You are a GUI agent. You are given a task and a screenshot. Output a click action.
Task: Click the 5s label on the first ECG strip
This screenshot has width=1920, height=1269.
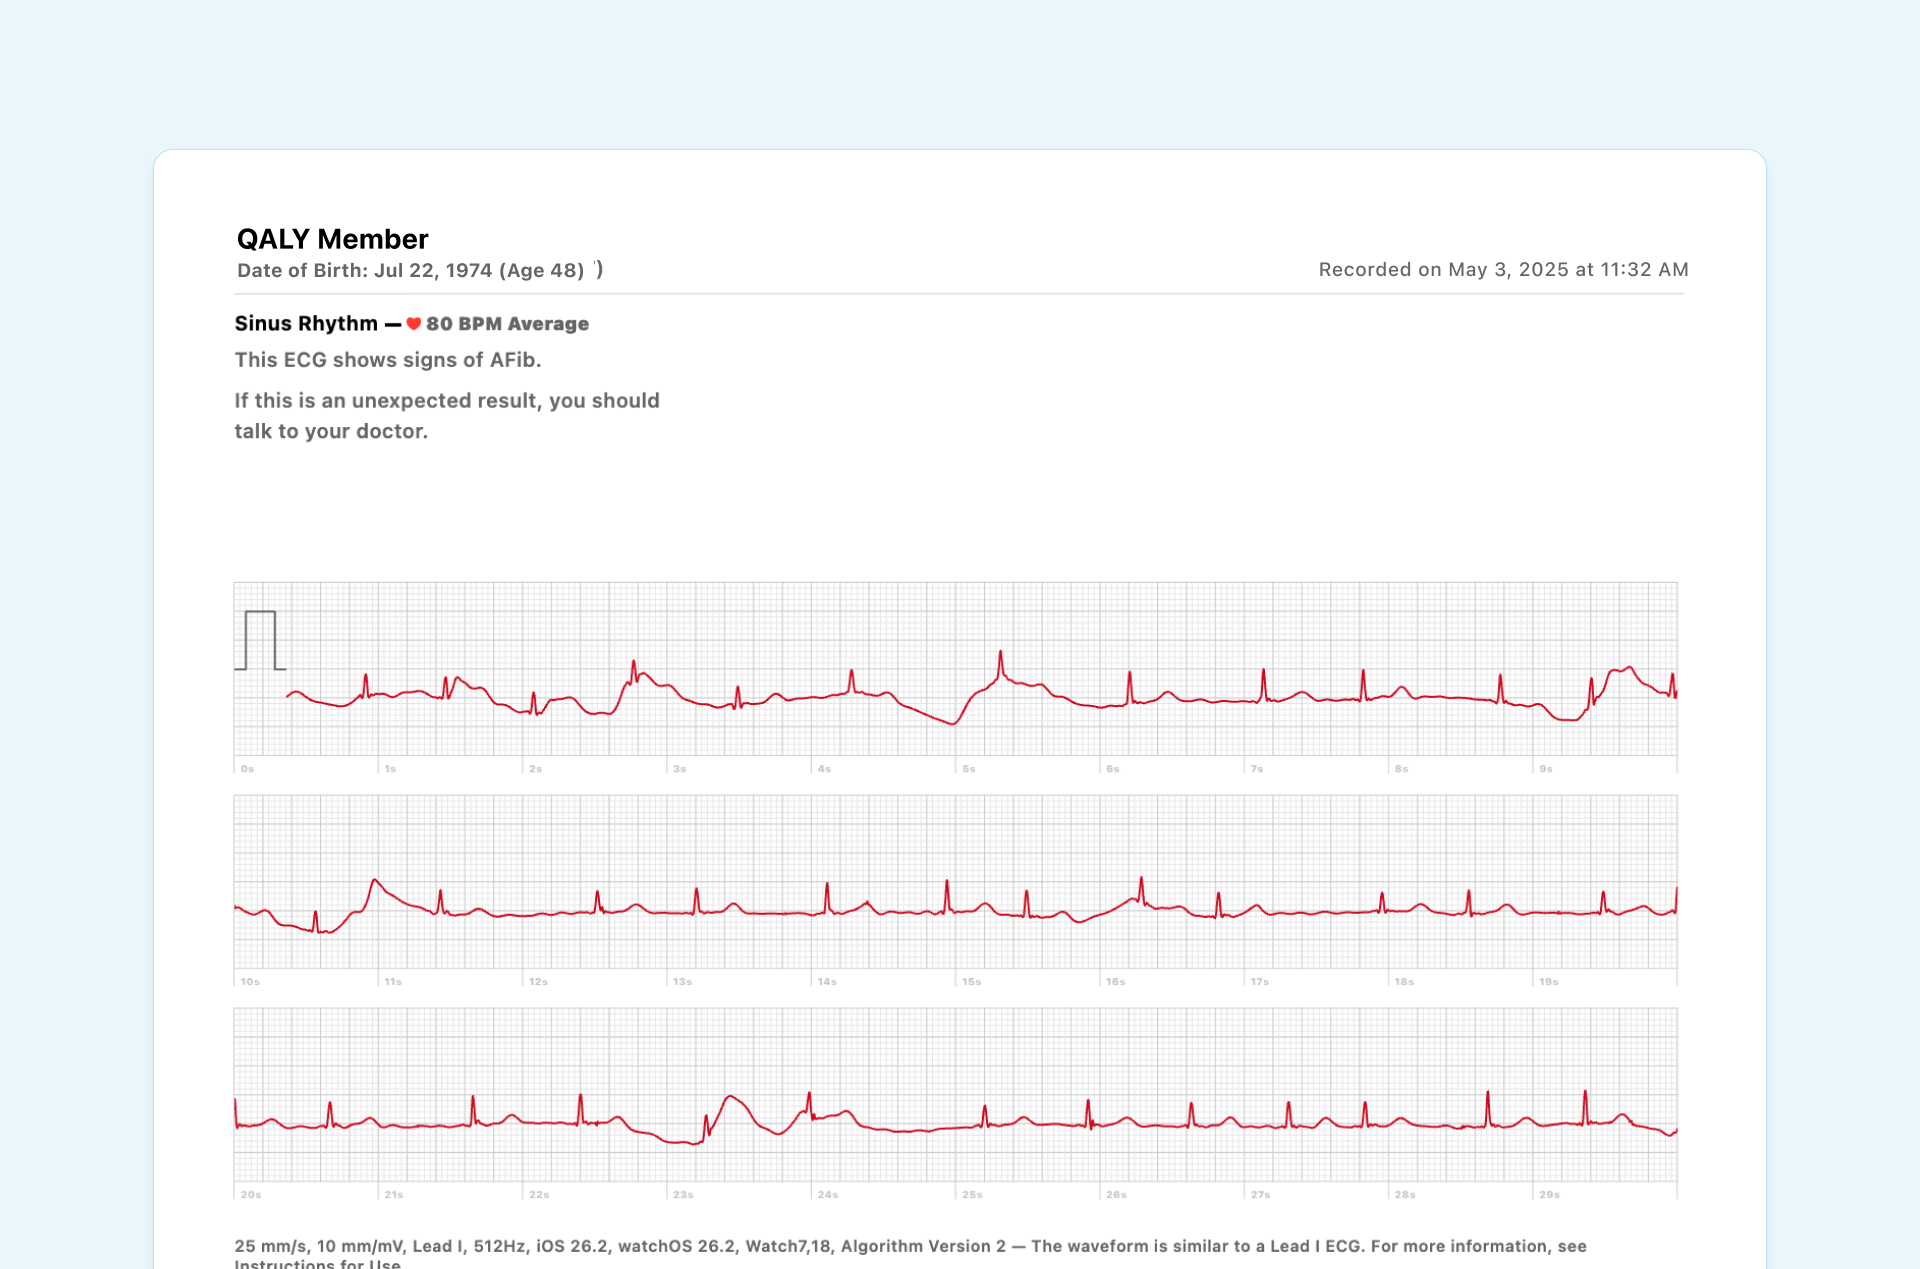click(x=968, y=768)
